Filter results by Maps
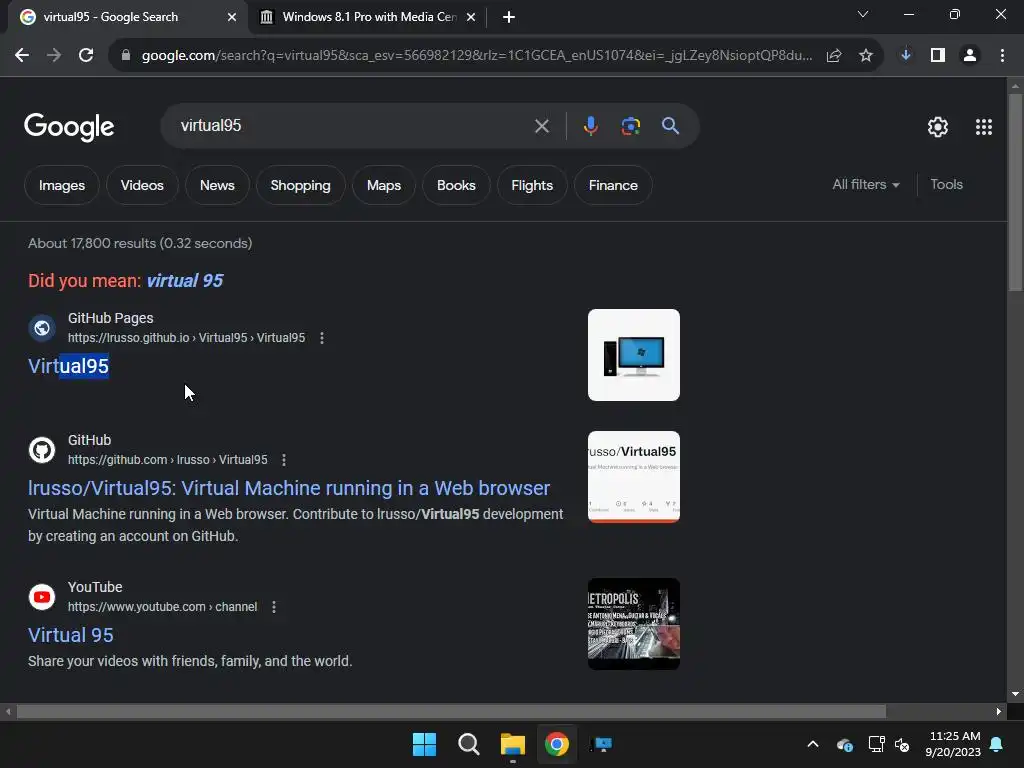The image size is (1024, 768). coord(383,185)
